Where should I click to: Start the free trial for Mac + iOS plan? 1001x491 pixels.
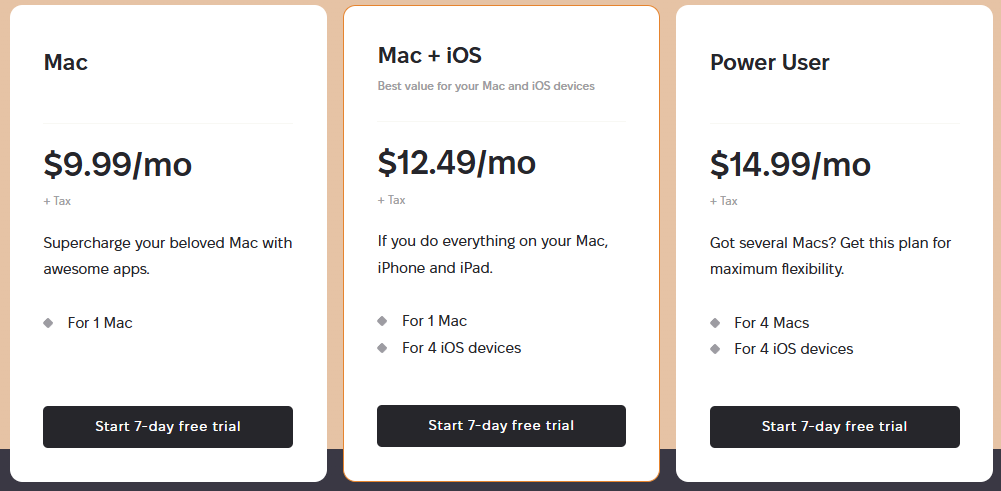coord(501,426)
